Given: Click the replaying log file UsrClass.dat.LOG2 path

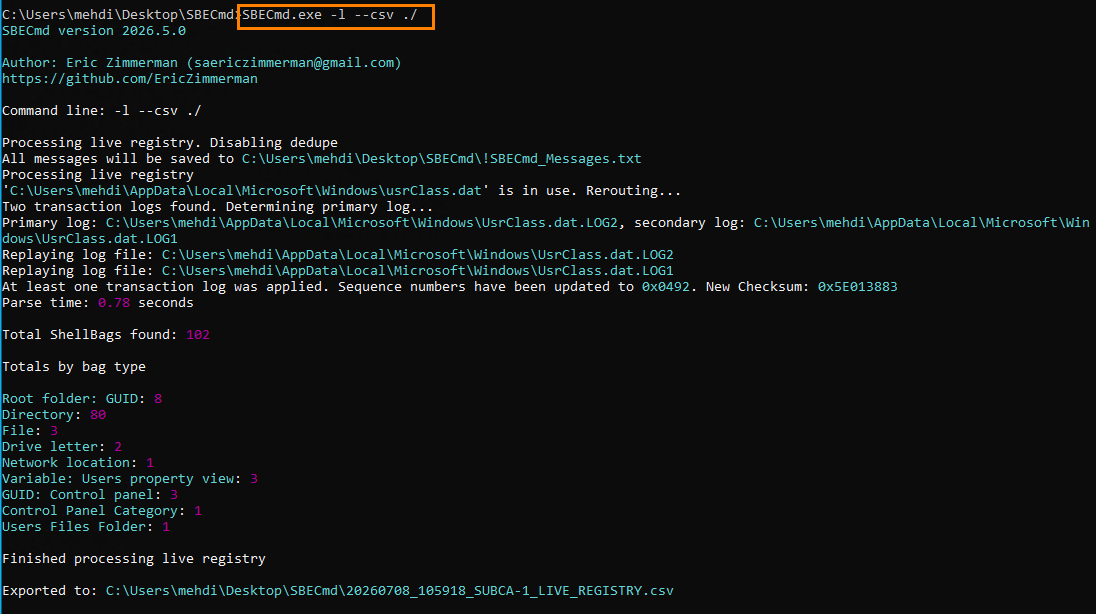Looking at the screenshot, I should pyautogui.click(x=418, y=255).
